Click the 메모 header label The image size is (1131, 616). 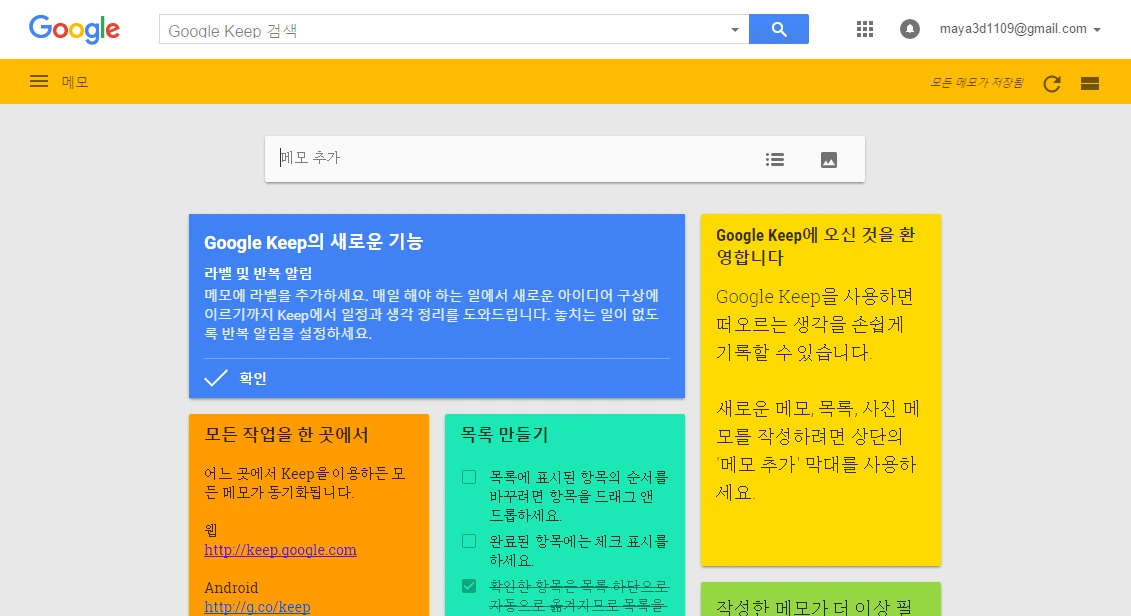(x=75, y=82)
